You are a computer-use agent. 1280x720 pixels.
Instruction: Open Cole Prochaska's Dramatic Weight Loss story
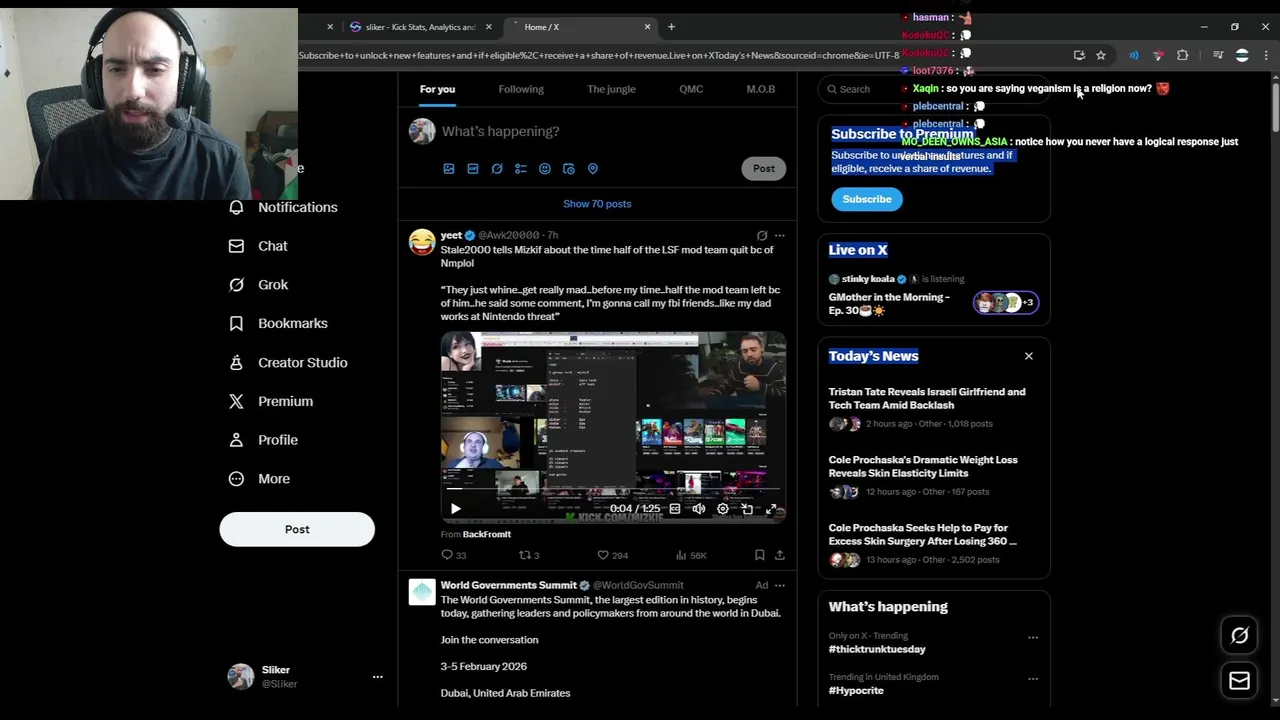pyautogui.click(x=923, y=466)
